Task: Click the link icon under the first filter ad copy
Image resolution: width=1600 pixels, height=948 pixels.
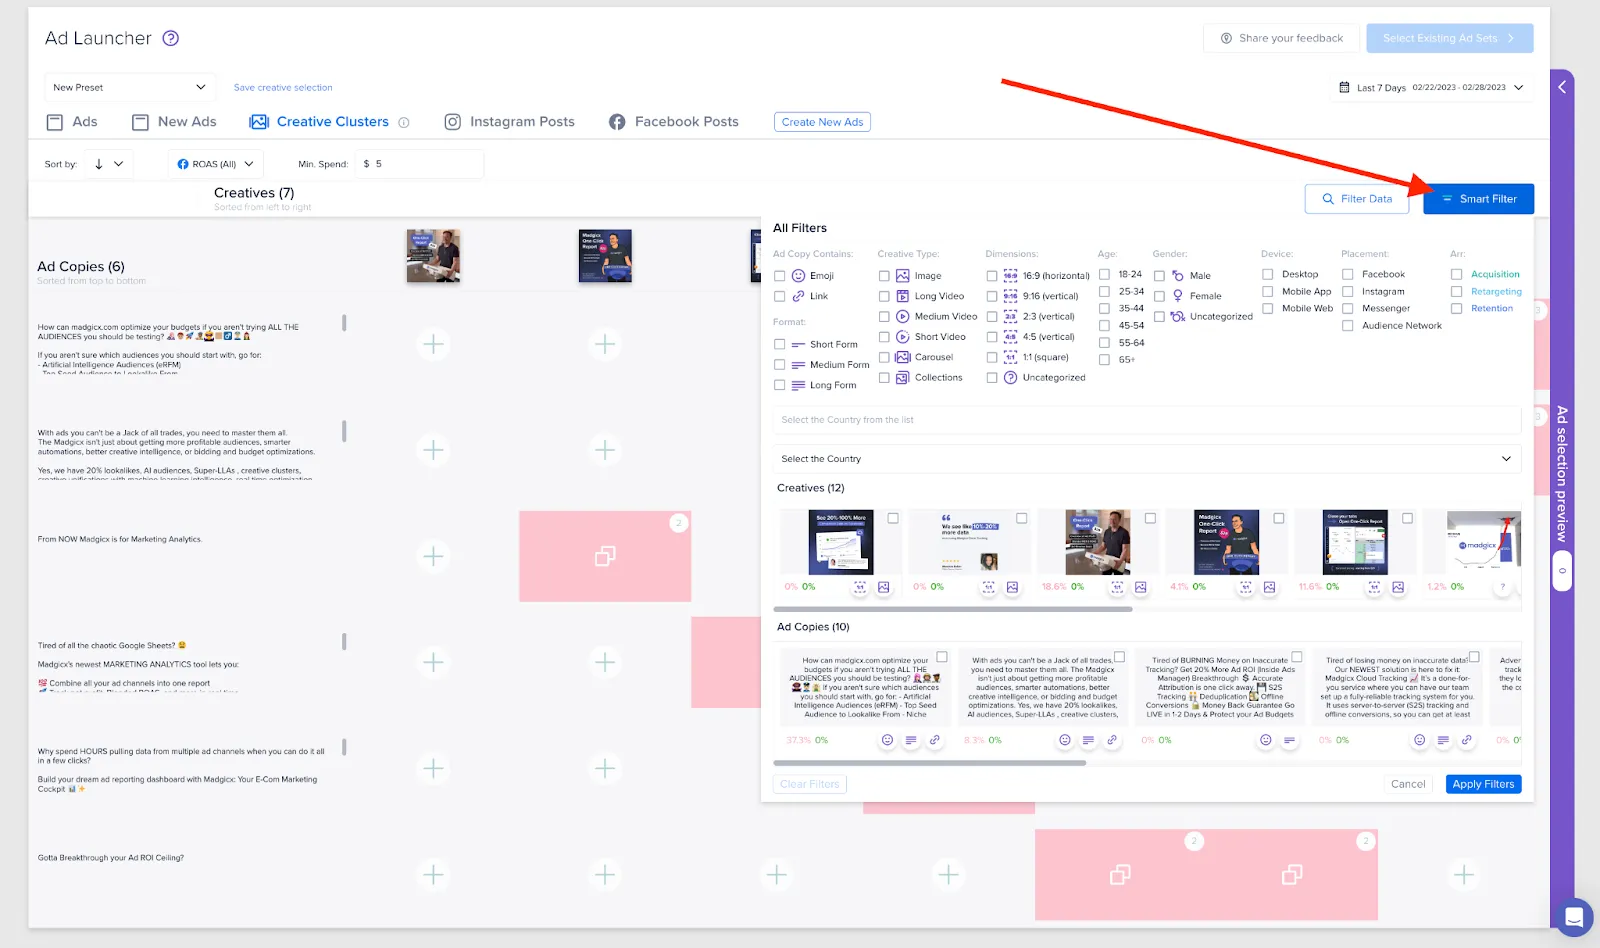Action: click(x=935, y=740)
